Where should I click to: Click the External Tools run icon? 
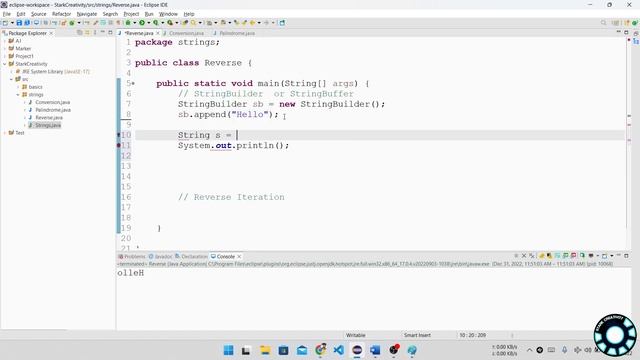[170, 23]
